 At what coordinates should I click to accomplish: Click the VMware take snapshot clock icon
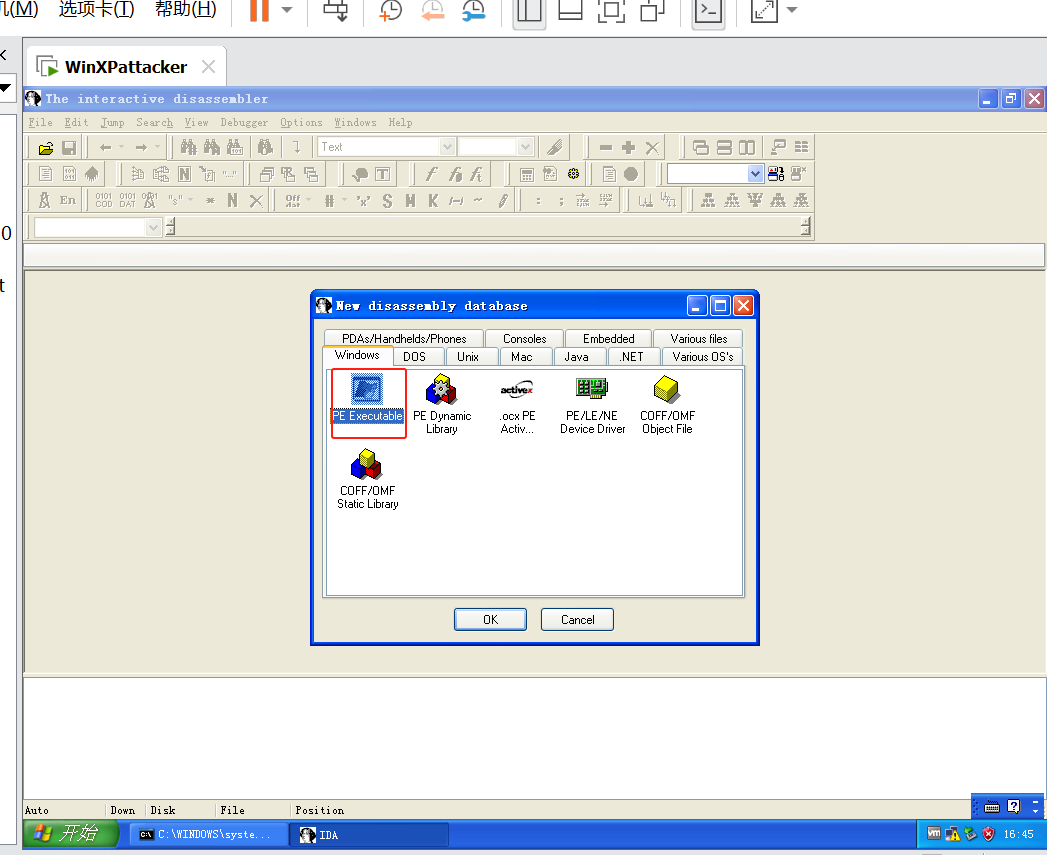390,9
